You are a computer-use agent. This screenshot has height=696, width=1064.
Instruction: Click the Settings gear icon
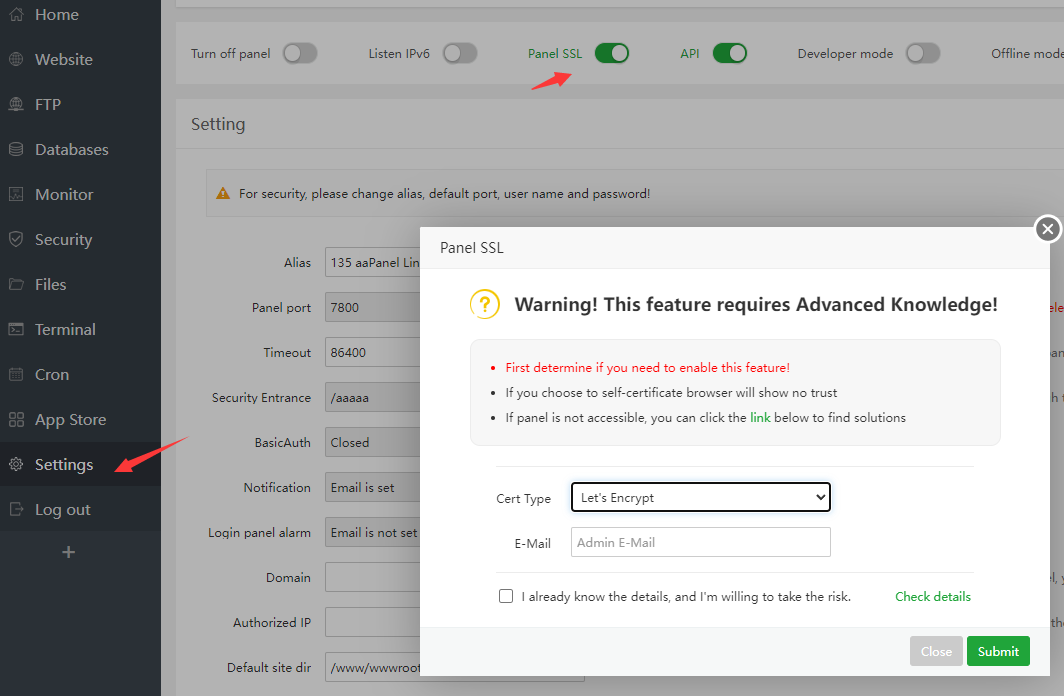click(x=16, y=464)
